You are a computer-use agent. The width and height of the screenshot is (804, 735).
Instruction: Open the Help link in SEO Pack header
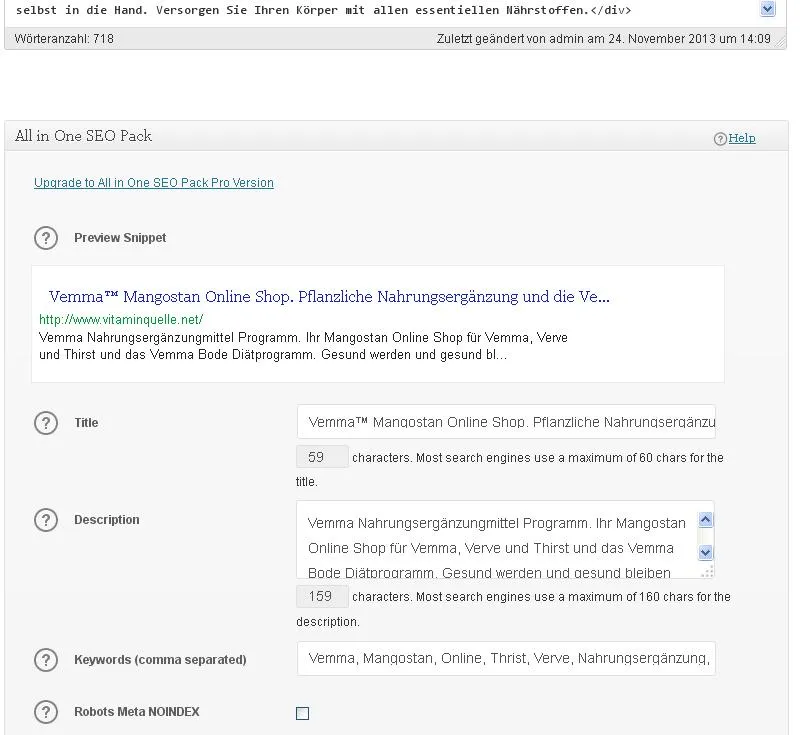[742, 138]
